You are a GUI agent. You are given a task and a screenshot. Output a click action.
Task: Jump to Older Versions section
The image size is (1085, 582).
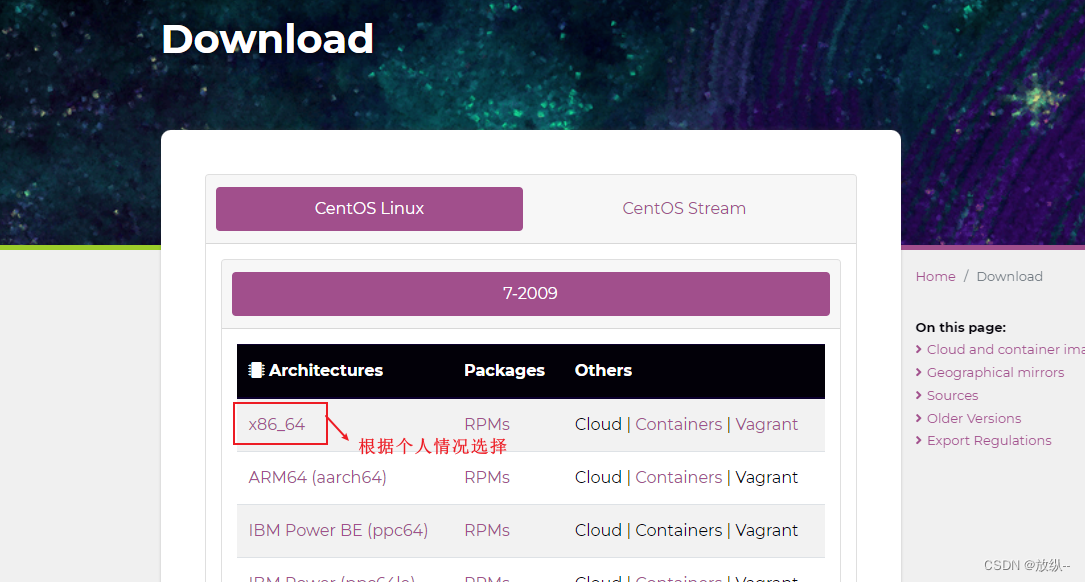[x=974, y=418]
